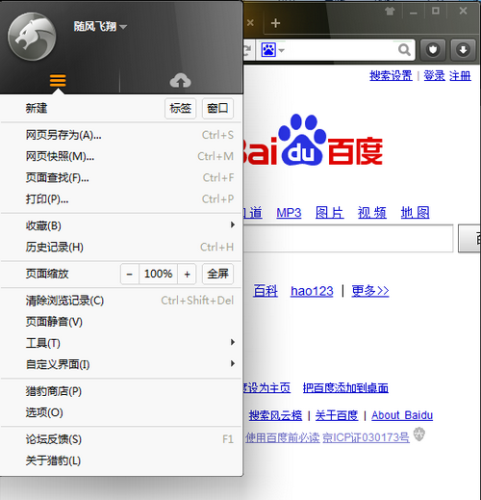Click the 搜索风云榜 link
The width and height of the screenshot is (481, 500).
pos(275,415)
